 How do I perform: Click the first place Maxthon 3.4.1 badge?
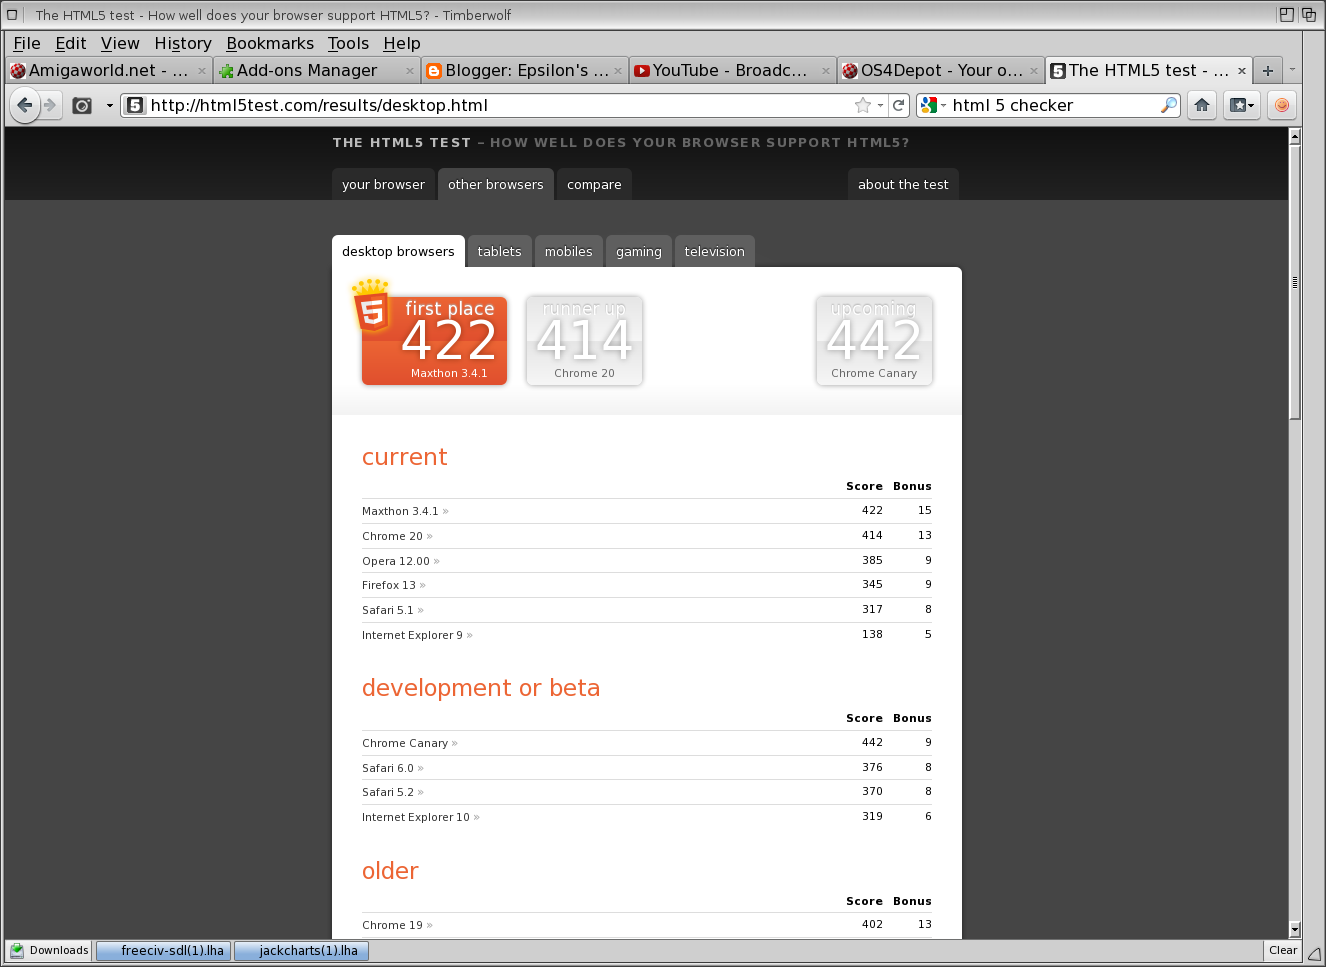434,340
